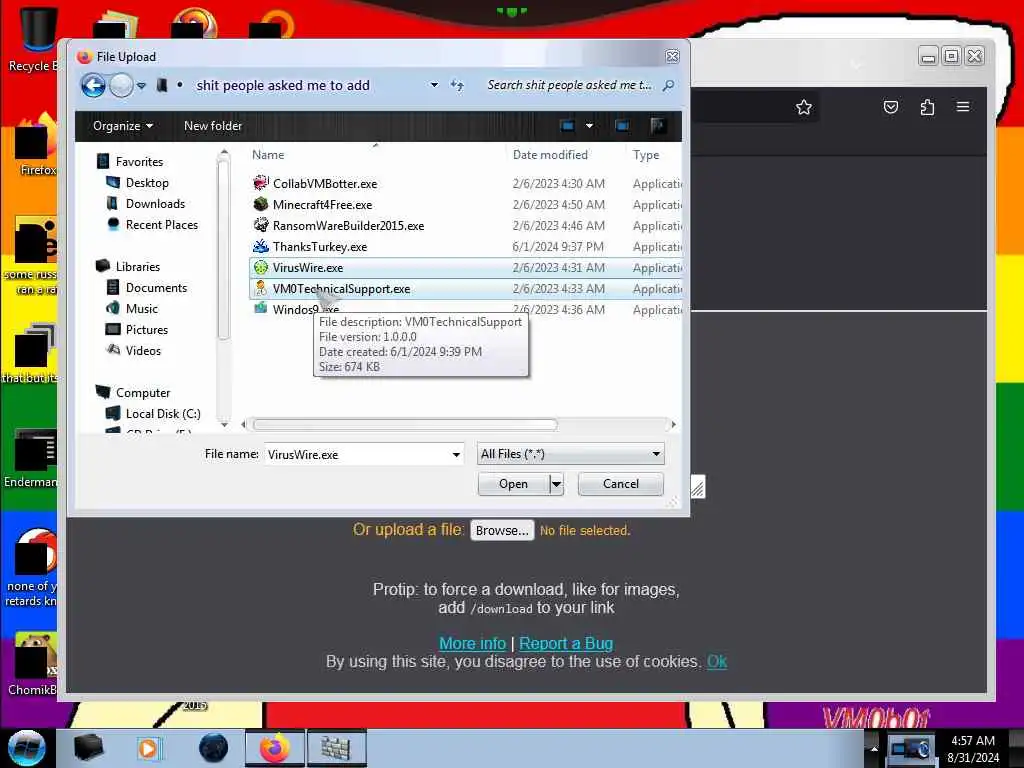Open the All Files (*.*) filter dropdown
Screen dimensions: 1024x768
click(x=570, y=454)
